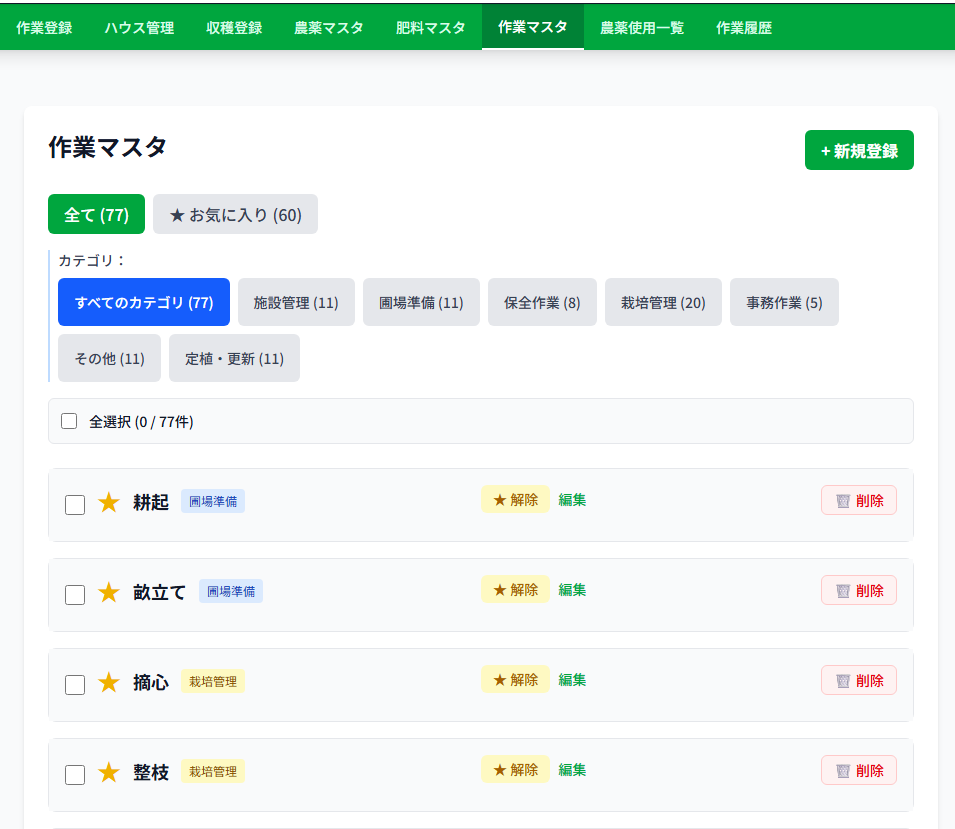
Task: Select the checkbox for the 摘心 row
Action: click(75, 685)
